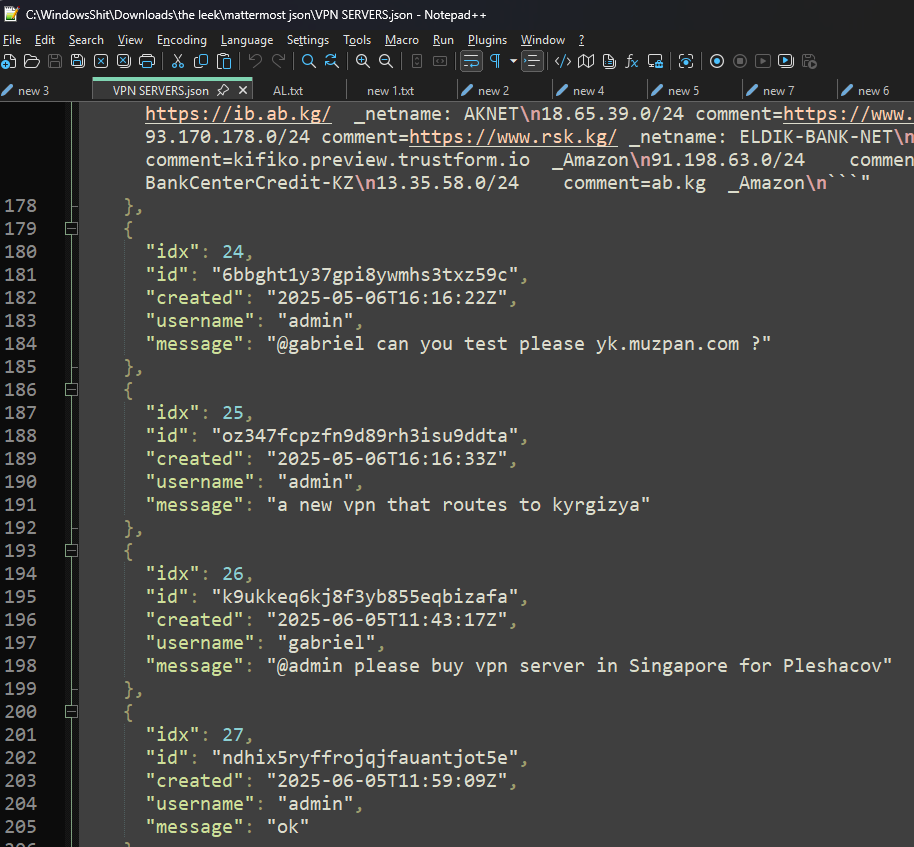Create a new document via toolbar
914x847 pixels.
click(x=9, y=61)
